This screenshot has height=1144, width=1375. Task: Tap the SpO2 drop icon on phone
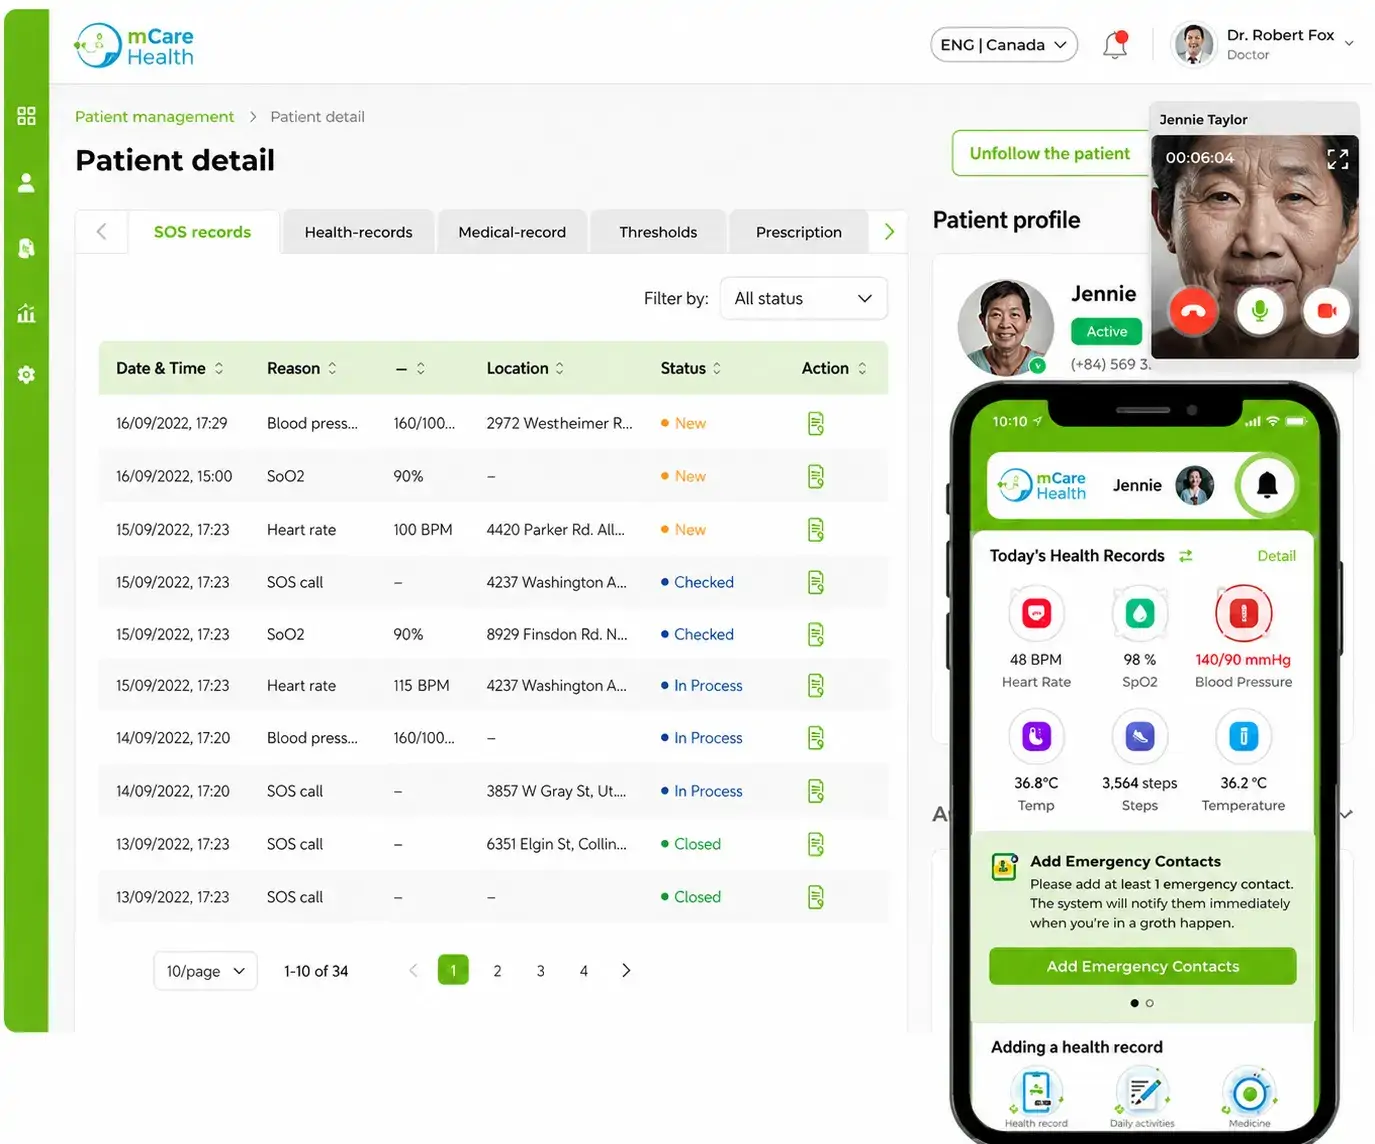[1140, 613]
